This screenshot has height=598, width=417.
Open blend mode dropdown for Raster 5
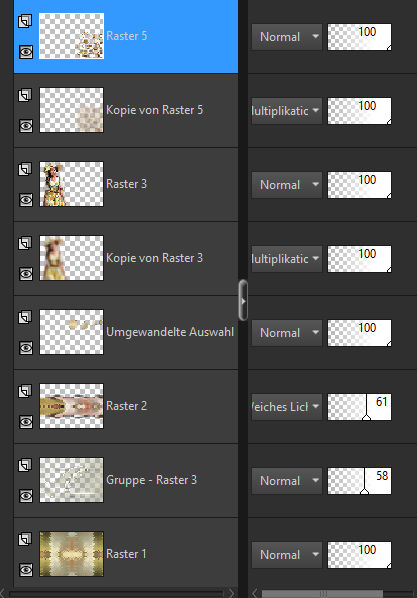pos(287,37)
